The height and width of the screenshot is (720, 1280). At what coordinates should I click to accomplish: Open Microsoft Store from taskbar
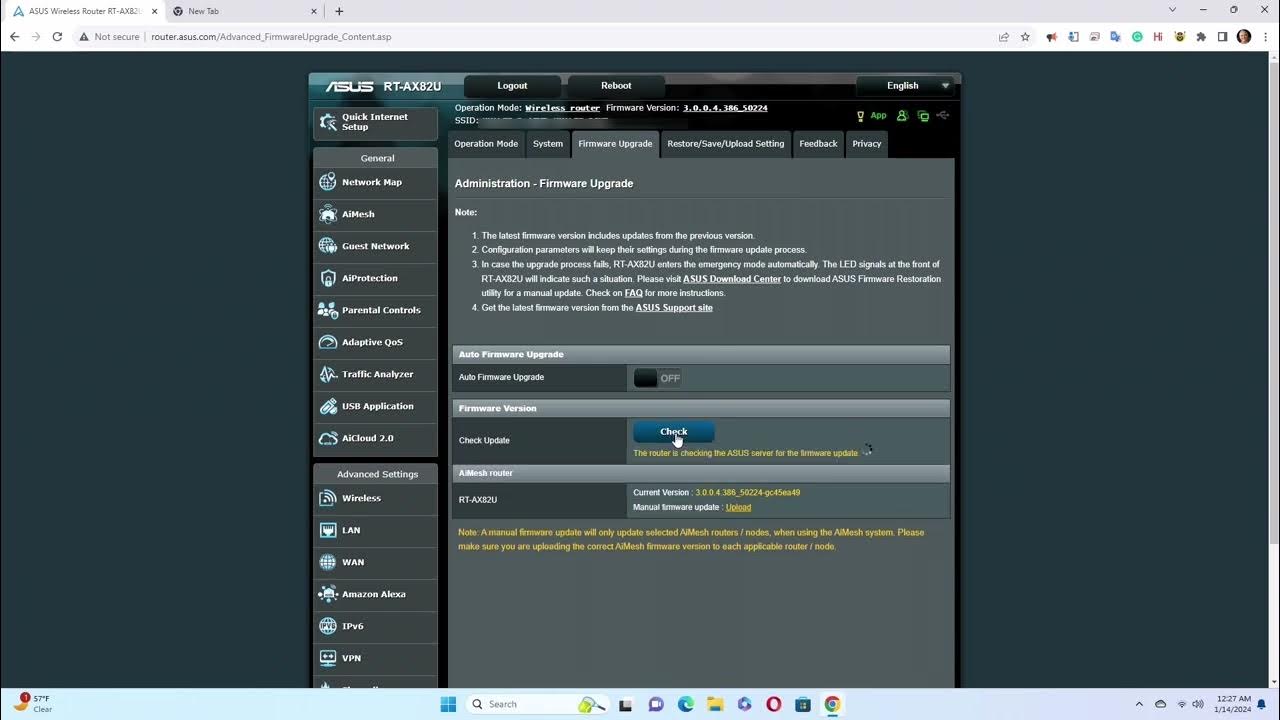click(803, 704)
